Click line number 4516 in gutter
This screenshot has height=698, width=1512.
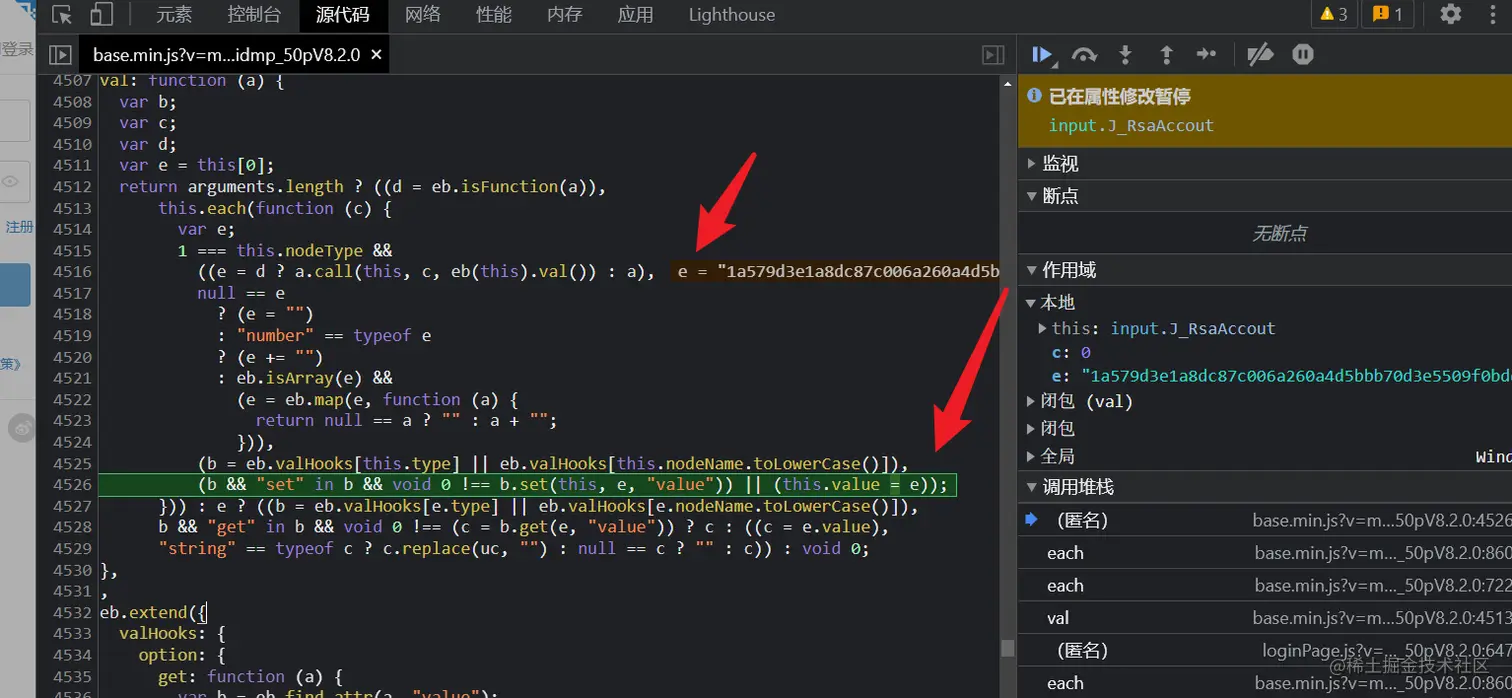[72, 271]
